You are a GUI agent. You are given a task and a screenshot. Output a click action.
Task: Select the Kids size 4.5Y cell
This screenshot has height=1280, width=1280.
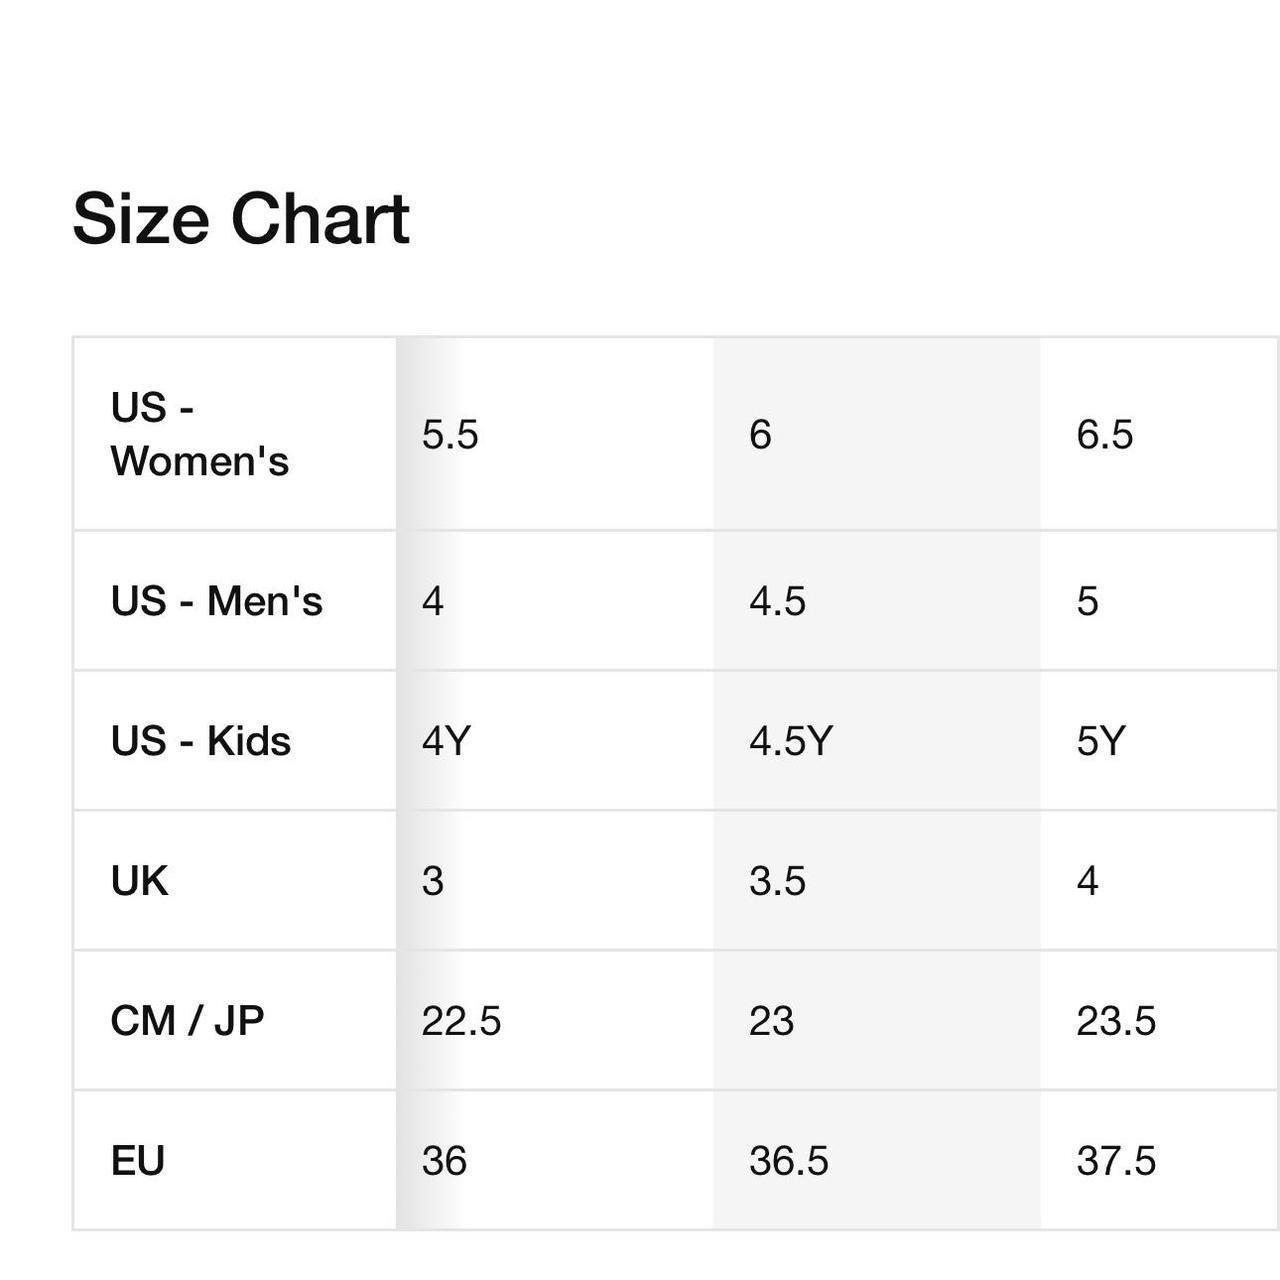pyautogui.click(x=877, y=741)
